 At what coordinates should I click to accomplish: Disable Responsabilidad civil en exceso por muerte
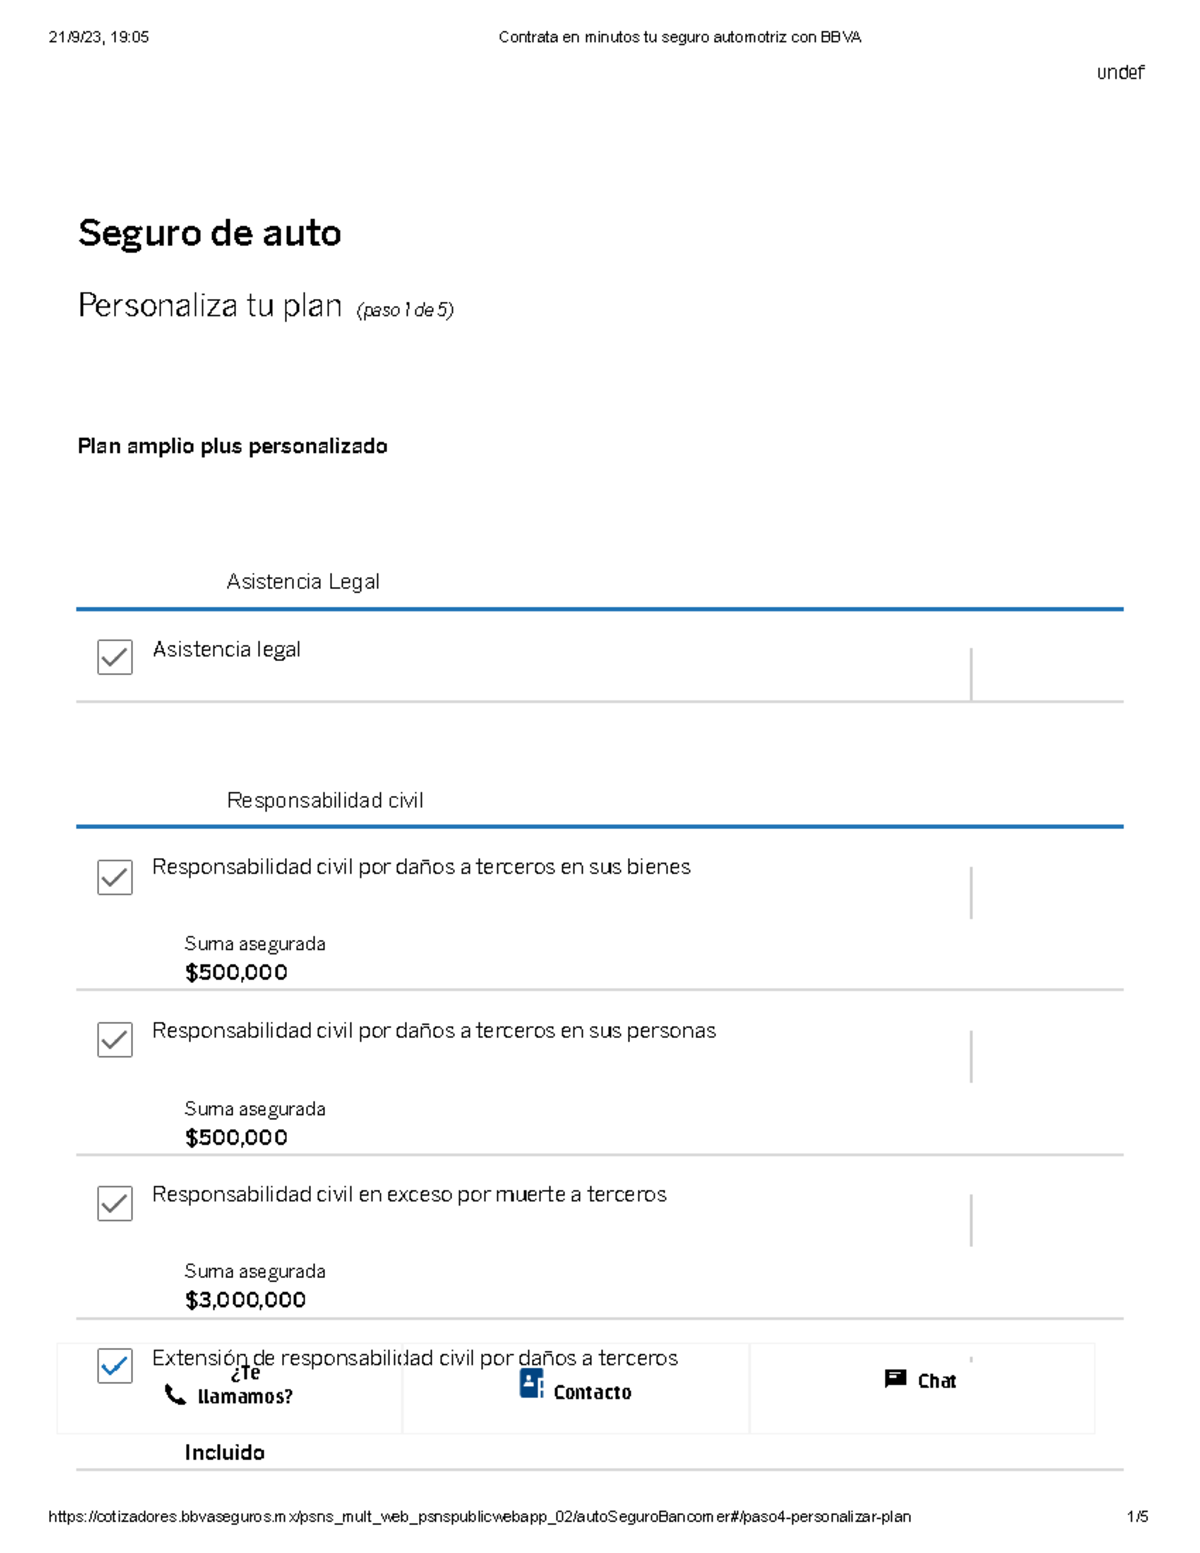tap(114, 1204)
